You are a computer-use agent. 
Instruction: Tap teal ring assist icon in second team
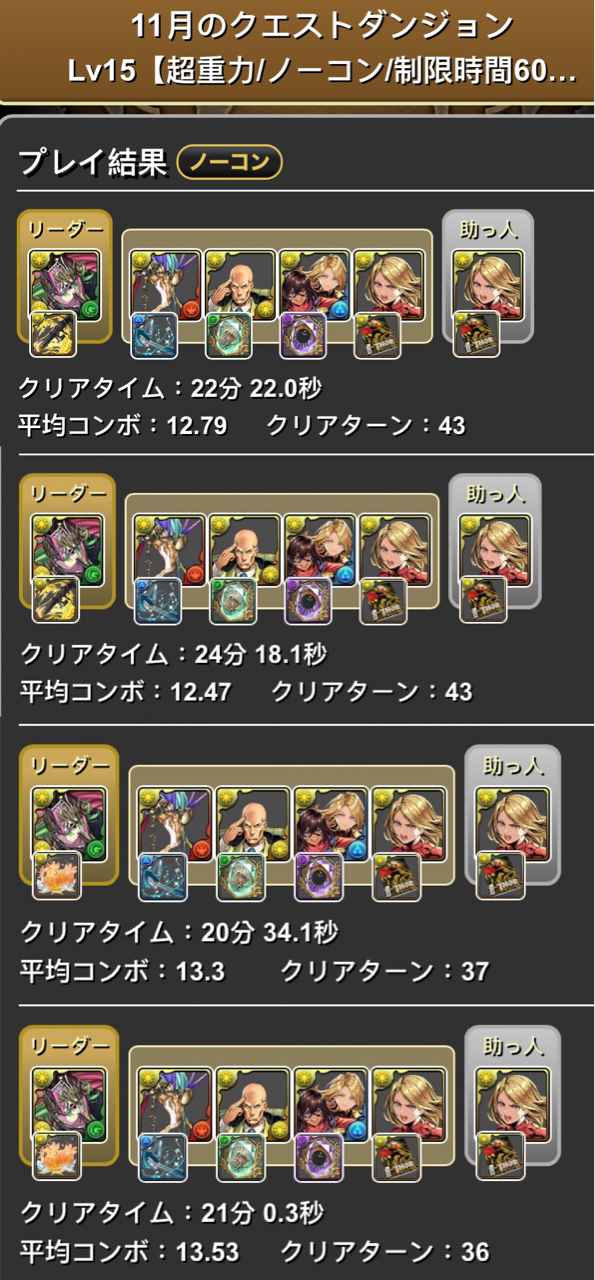point(234,601)
